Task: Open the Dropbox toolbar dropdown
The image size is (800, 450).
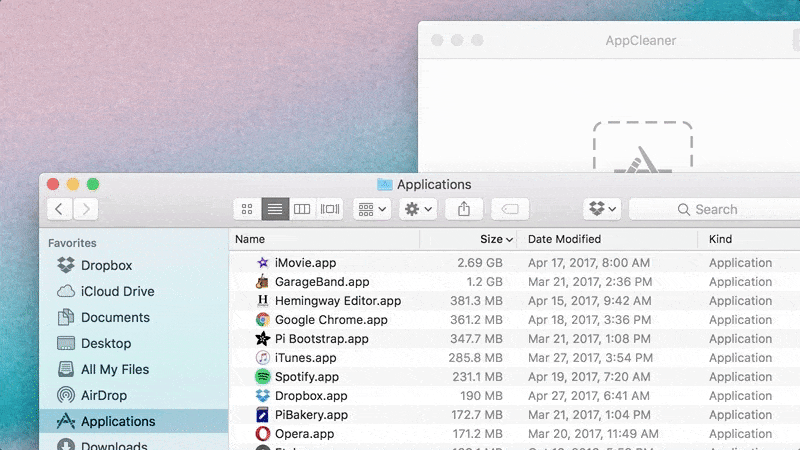Action: [x=603, y=209]
